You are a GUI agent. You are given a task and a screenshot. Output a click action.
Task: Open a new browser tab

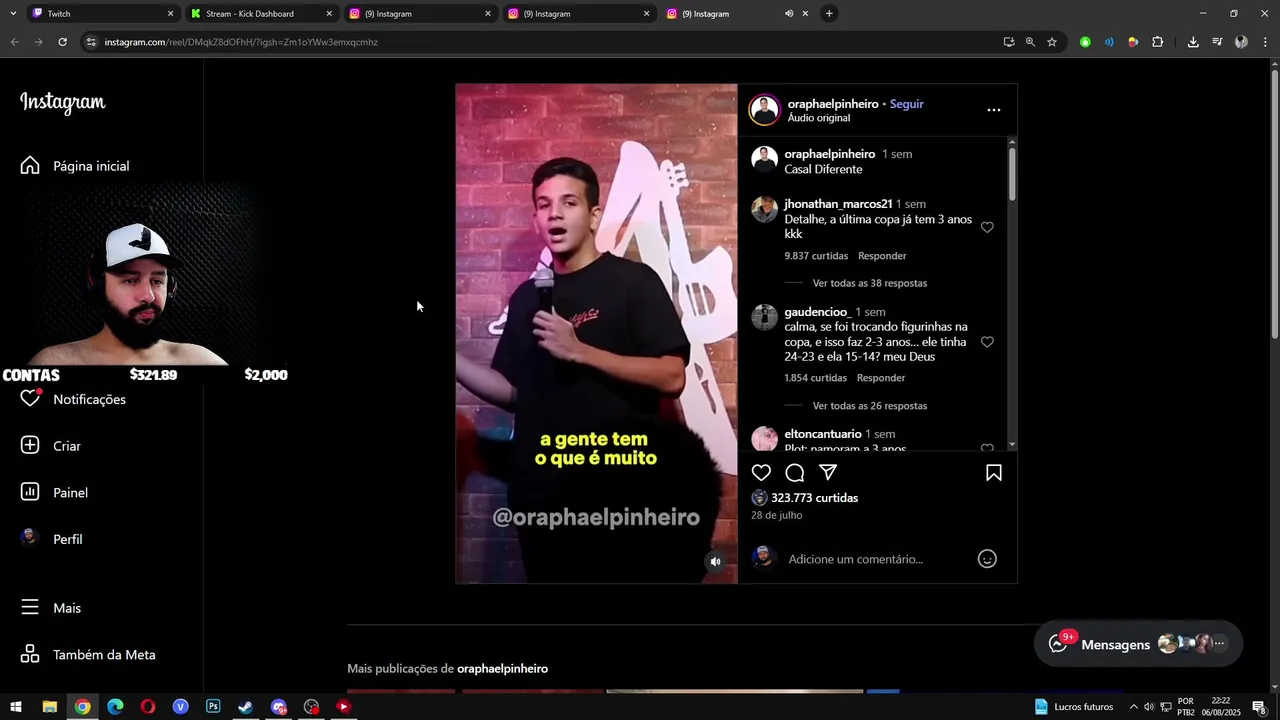[x=829, y=14]
